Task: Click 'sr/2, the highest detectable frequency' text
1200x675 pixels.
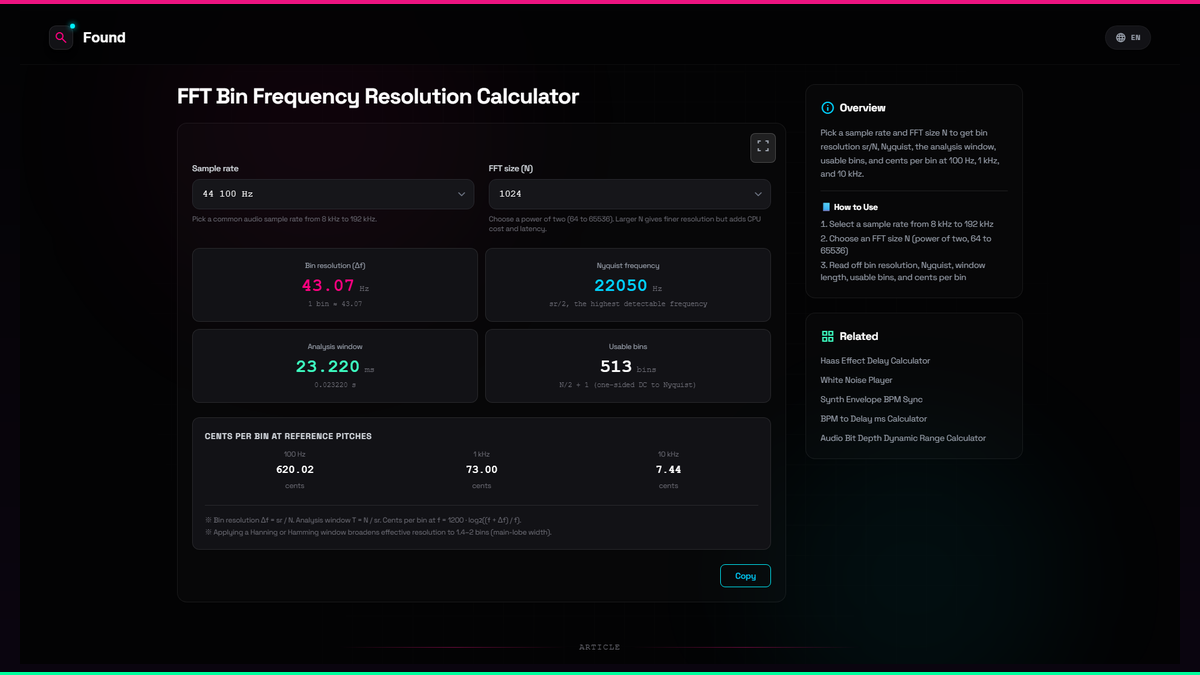Action: click(628, 303)
